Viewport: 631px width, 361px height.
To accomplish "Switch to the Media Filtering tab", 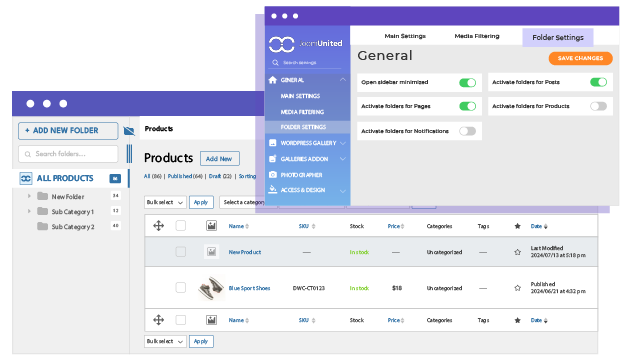I will pyautogui.click(x=477, y=36).
